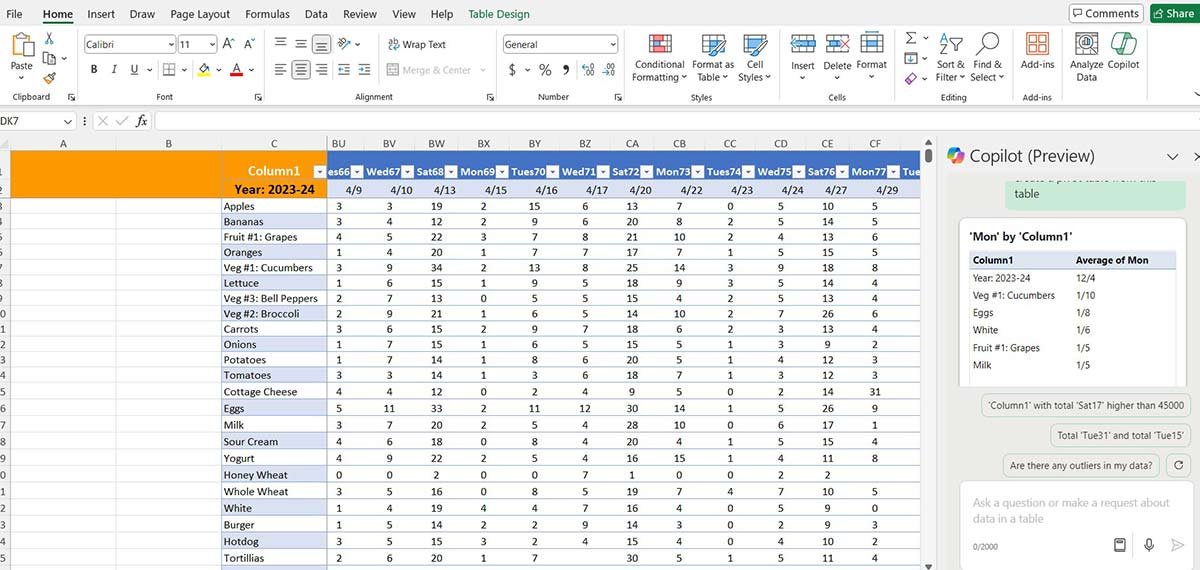Select the Format Painter brush icon

click(x=49, y=78)
